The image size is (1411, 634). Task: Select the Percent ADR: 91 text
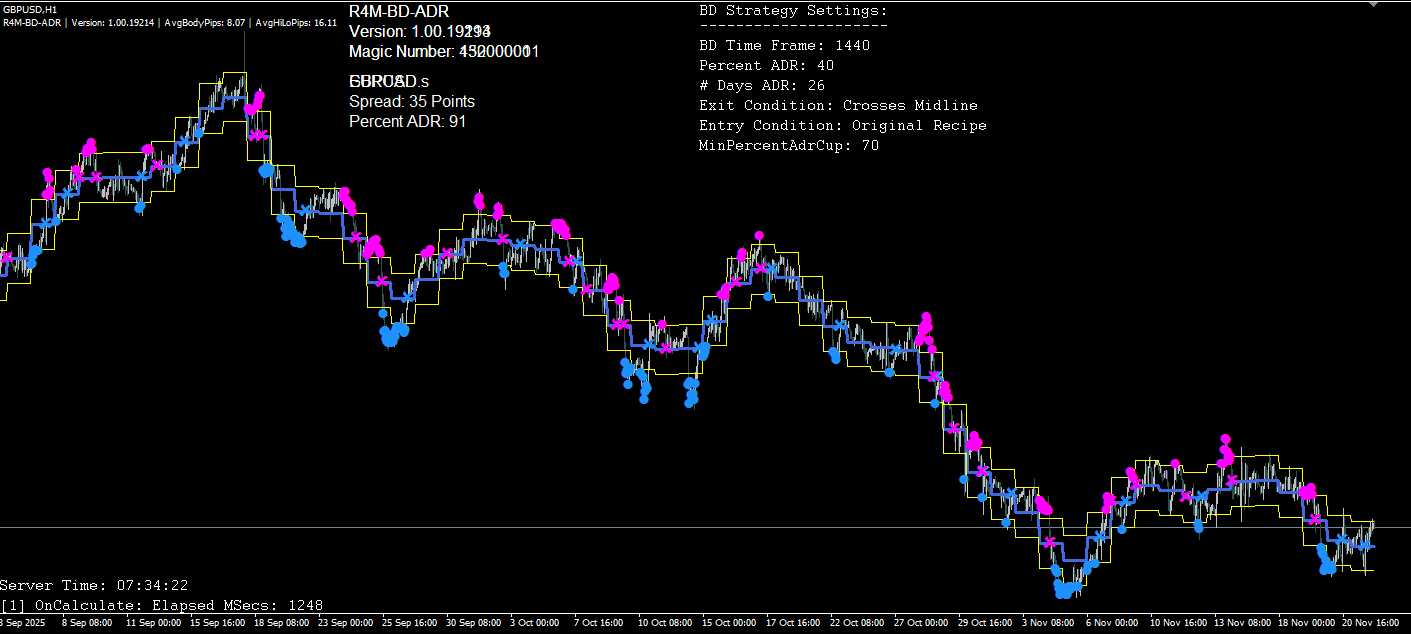click(407, 121)
